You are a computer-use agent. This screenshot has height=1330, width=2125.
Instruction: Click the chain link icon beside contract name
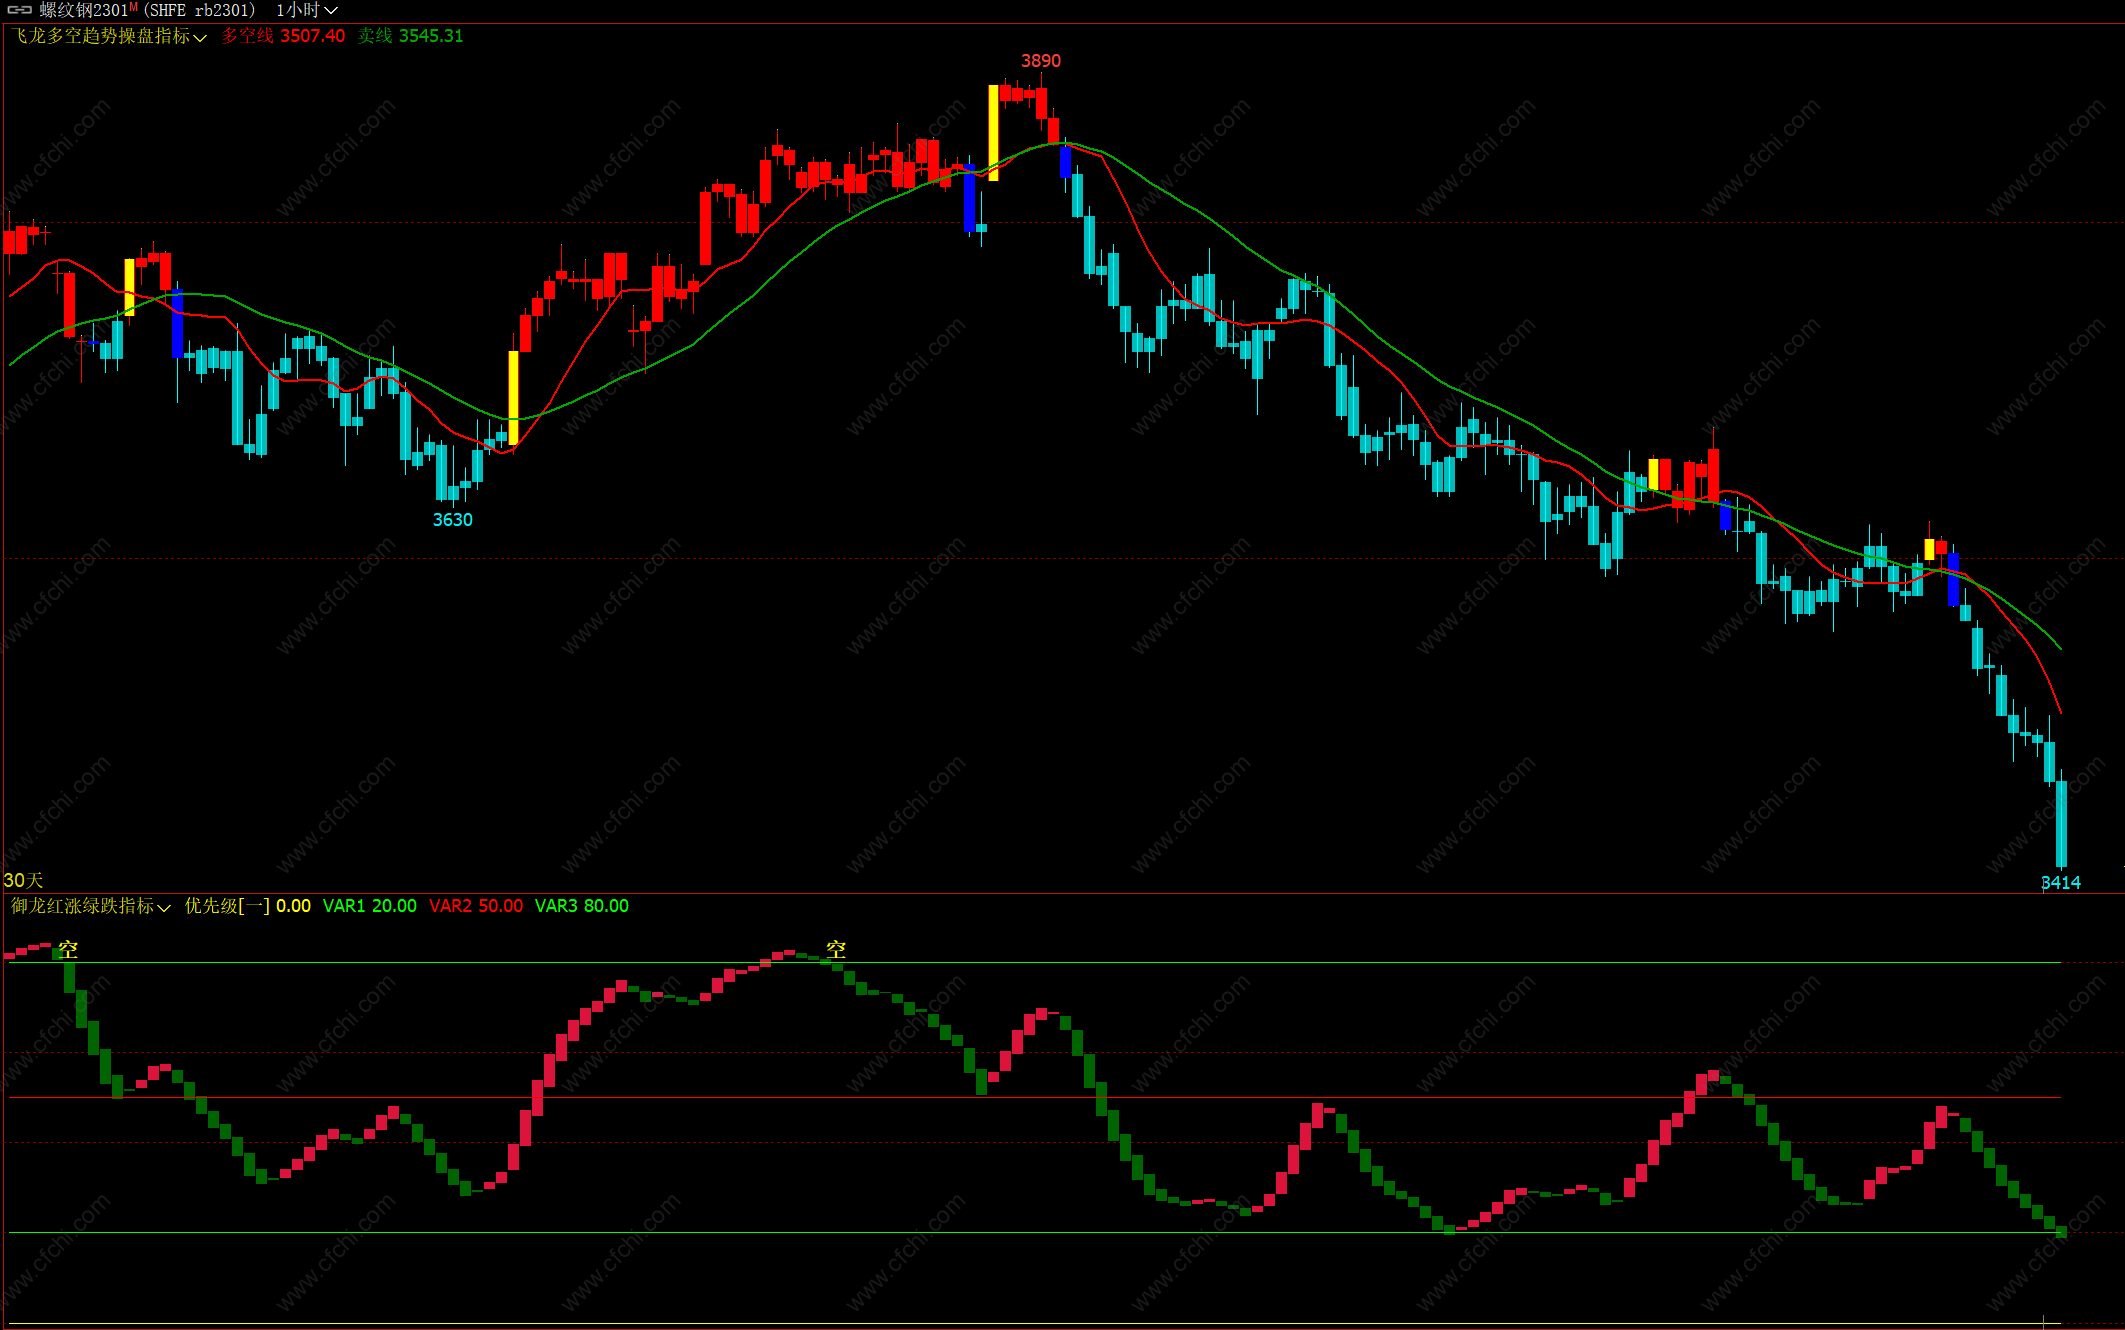[x=20, y=10]
